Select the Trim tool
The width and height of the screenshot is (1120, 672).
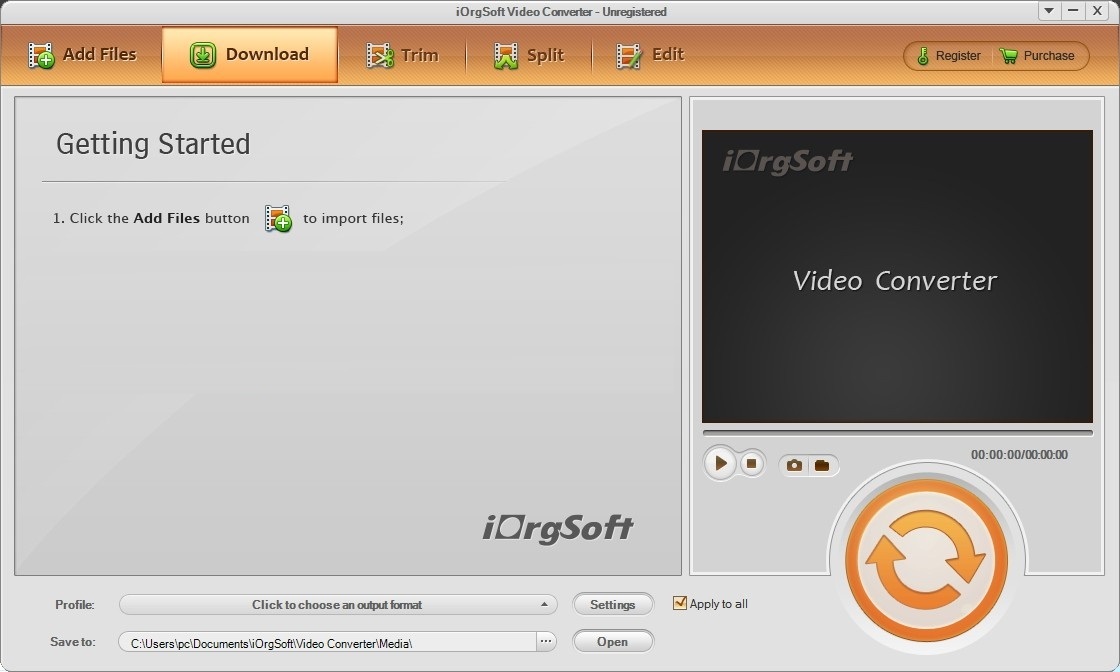[x=402, y=55]
